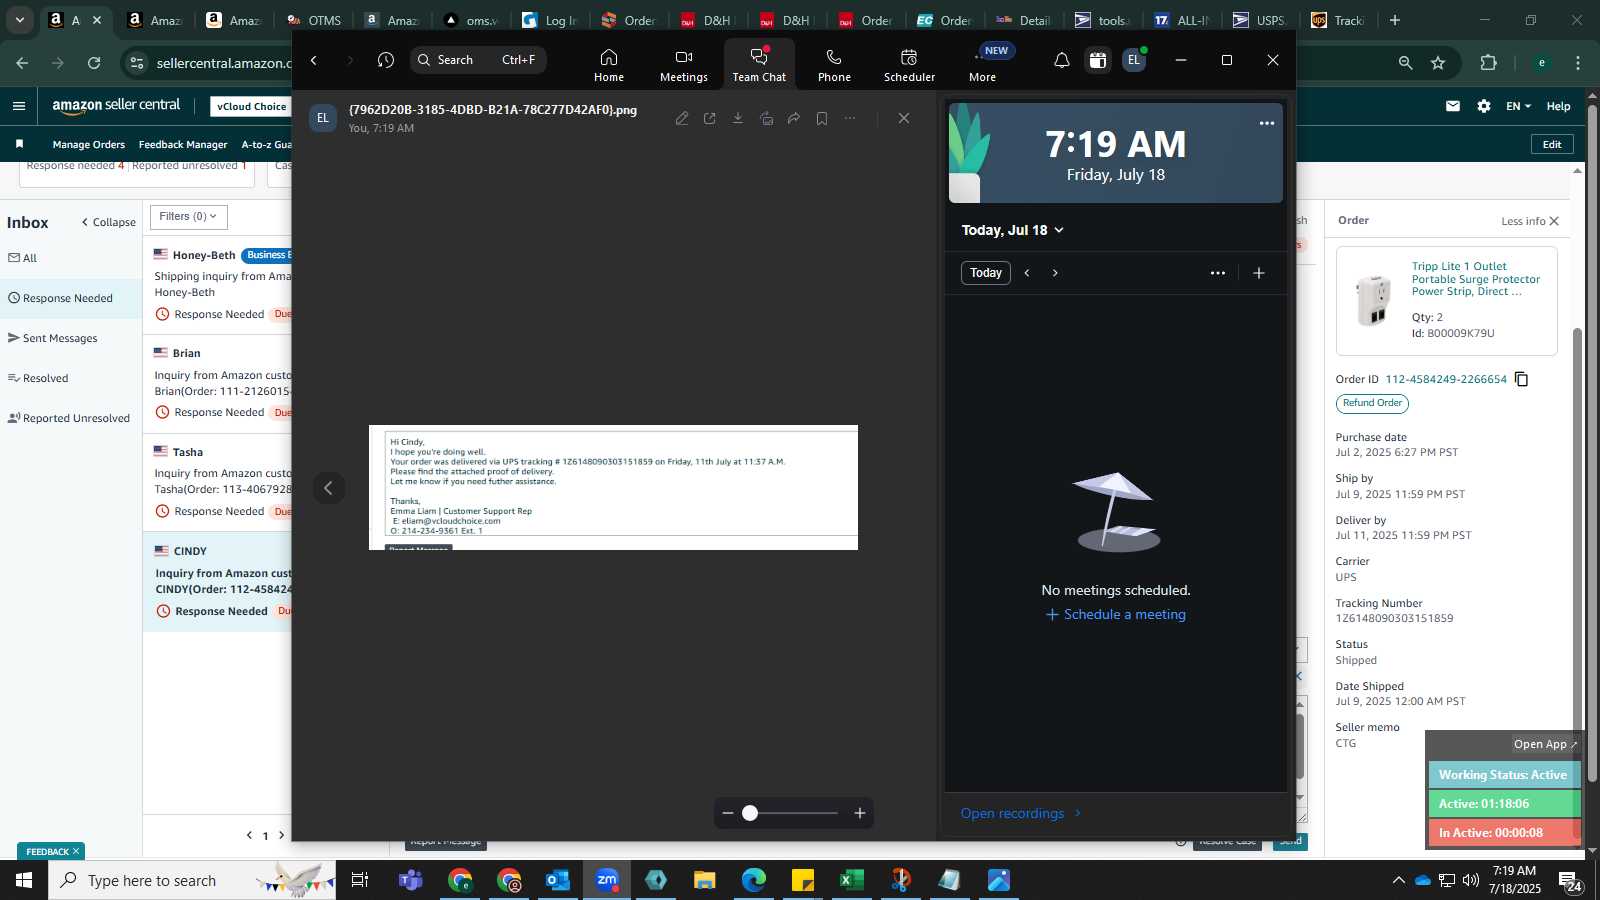This screenshot has width=1600, height=900.
Task: Go to next day in calendar
Action: [x=1055, y=273]
